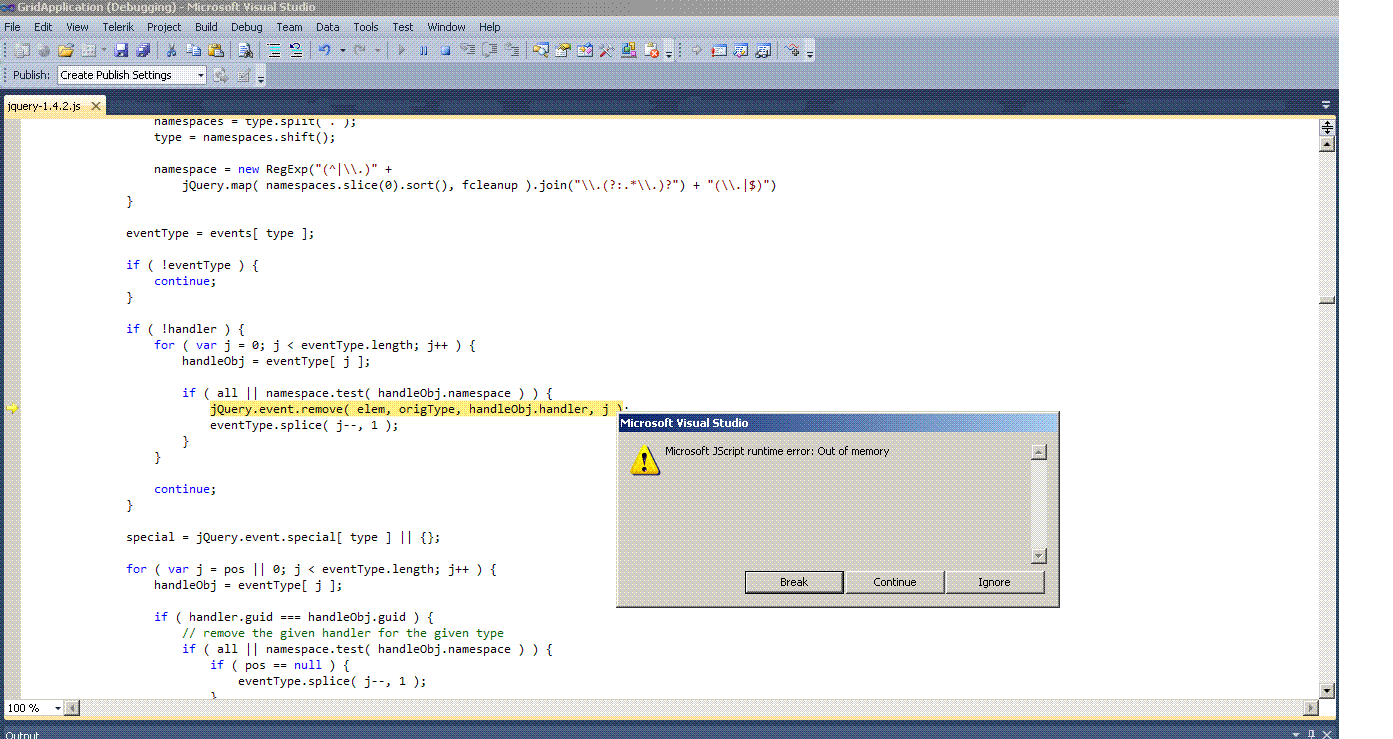
Task: Stop debugging with the square icon
Action: pos(445,50)
